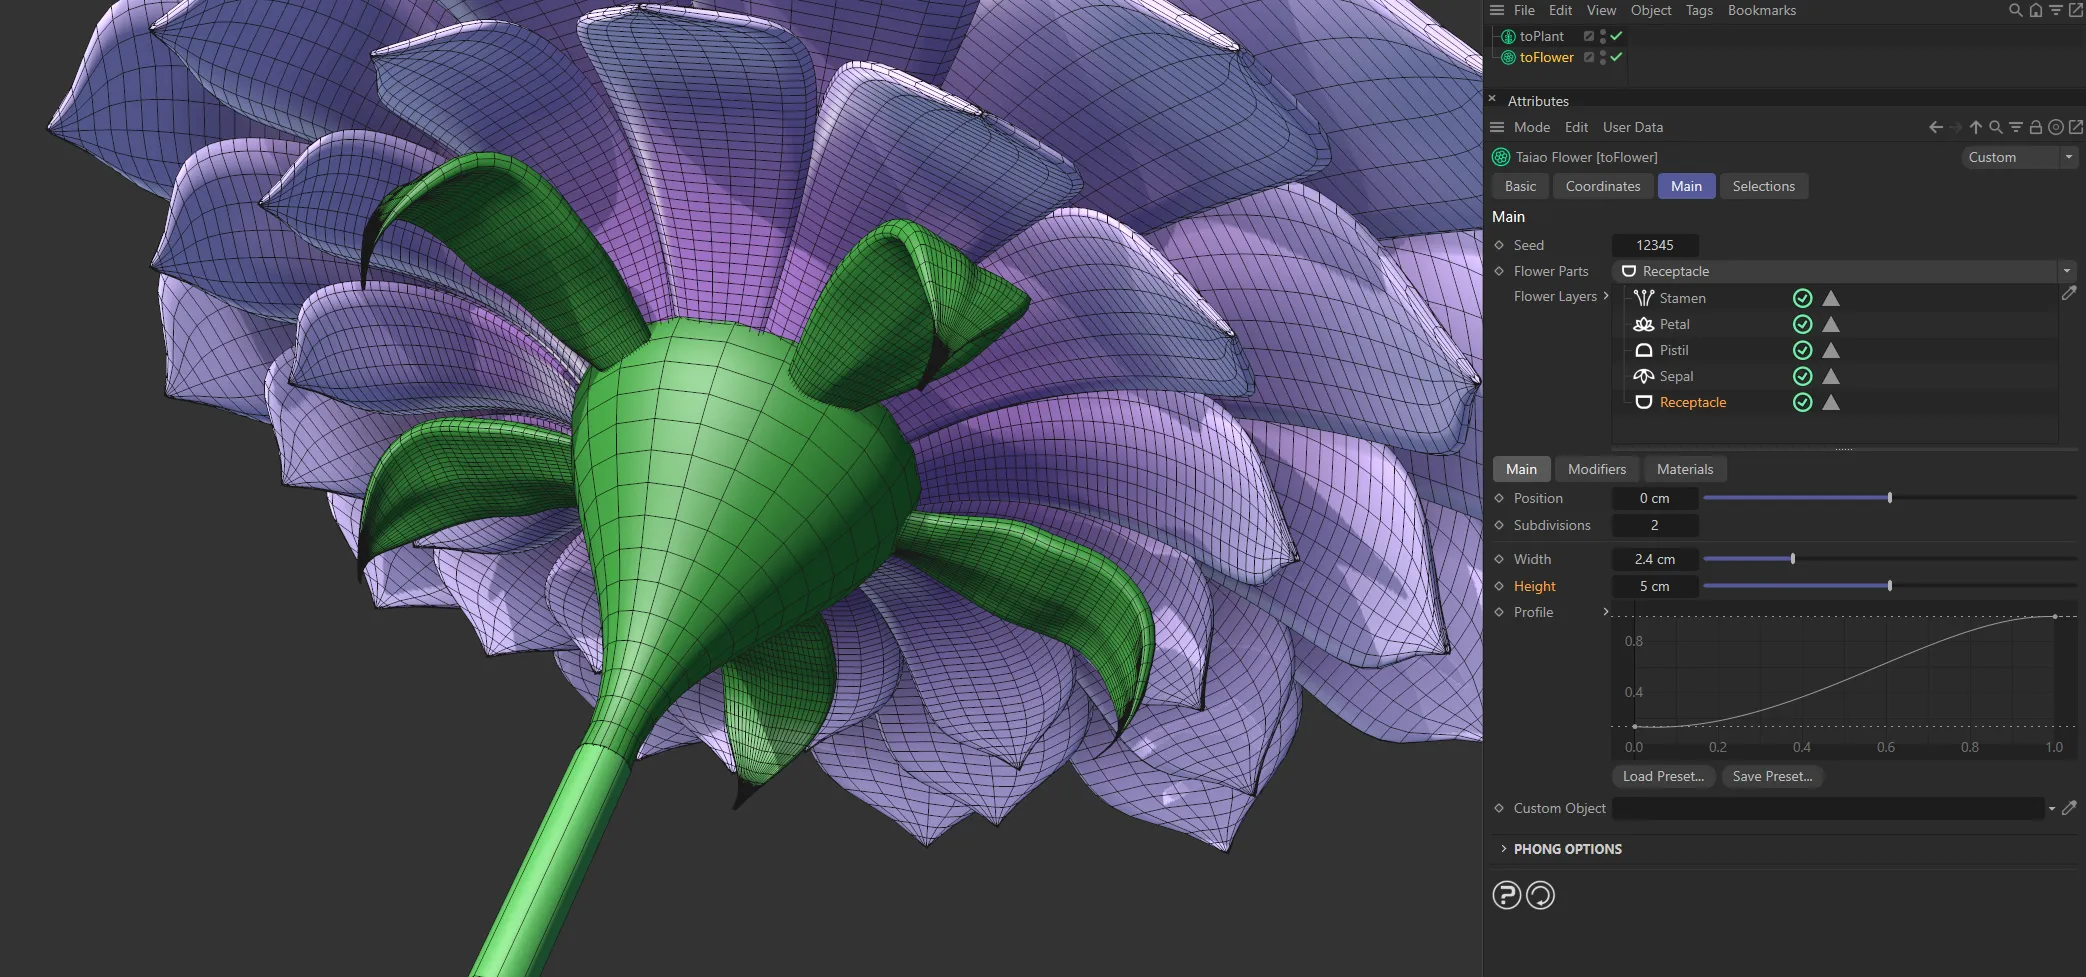Click the Receptacle layer icon
The width and height of the screenshot is (2086, 977).
coord(1643,401)
